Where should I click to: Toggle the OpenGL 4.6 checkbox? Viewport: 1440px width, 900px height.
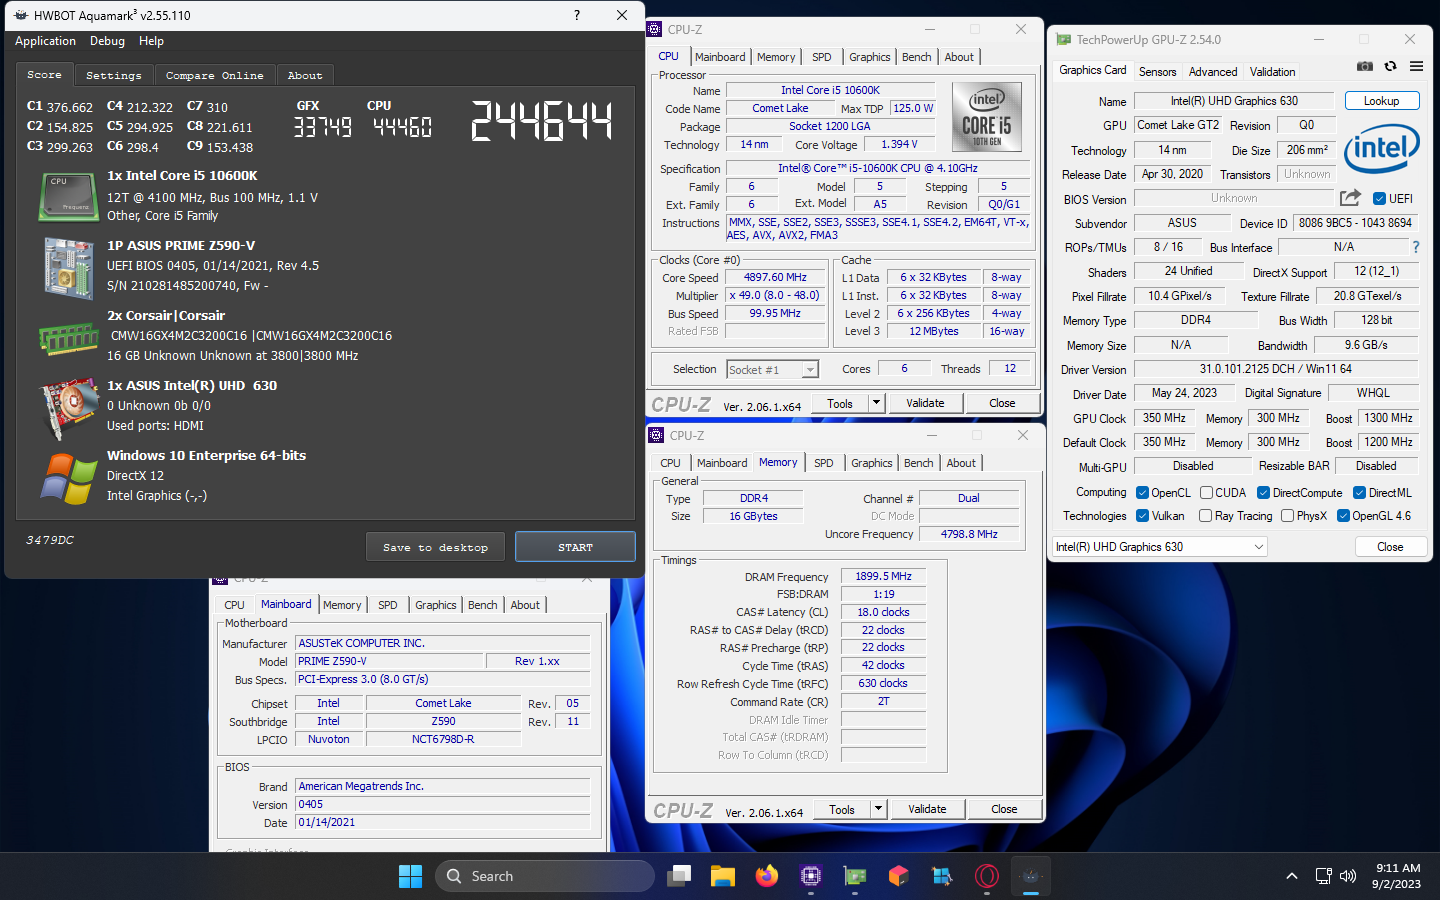click(x=1343, y=516)
